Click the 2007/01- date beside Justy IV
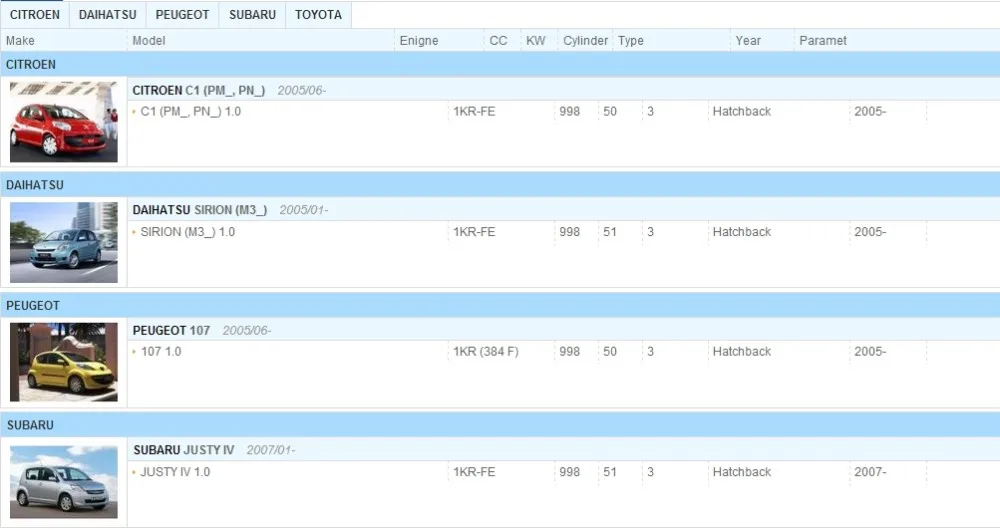The image size is (1000, 529). click(x=270, y=450)
